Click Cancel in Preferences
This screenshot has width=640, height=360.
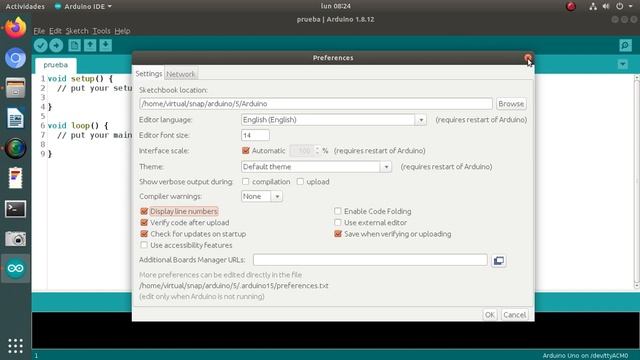coord(515,315)
